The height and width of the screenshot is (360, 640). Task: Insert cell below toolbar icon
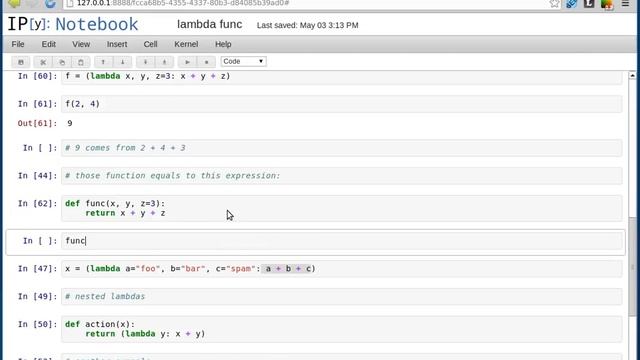pyautogui.click(x=145, y=62)
